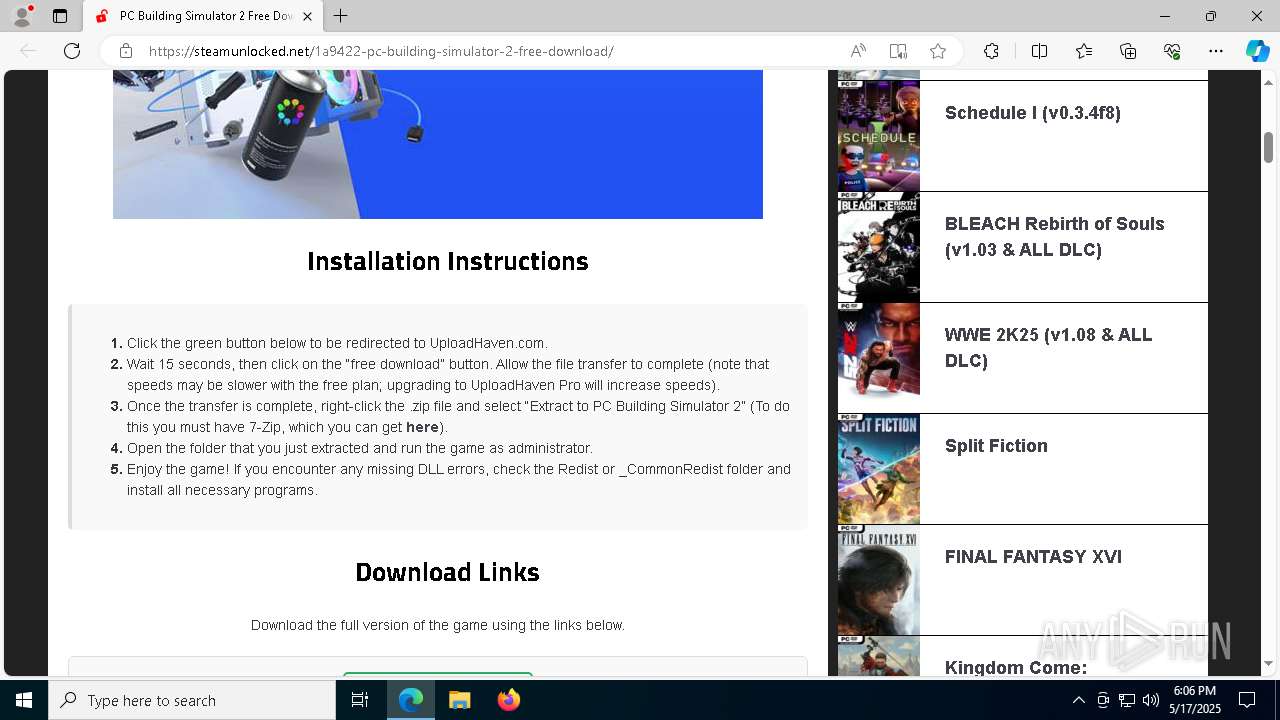Click the address bar URL
Viewport: 1280px width, 720px height.
[x=381, y=51]
